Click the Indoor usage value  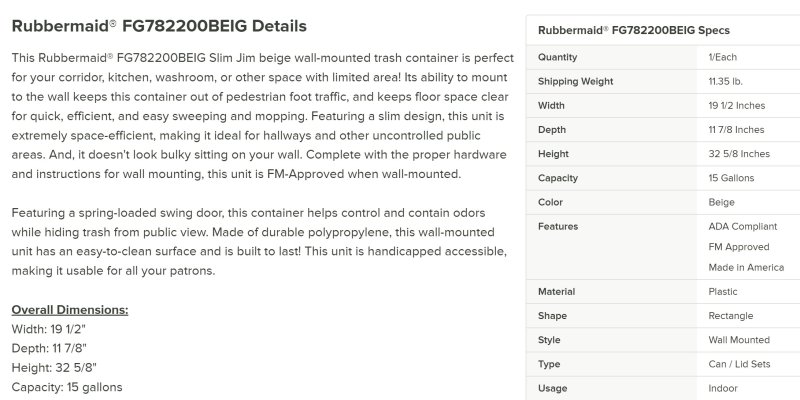[x=724, y=388]
